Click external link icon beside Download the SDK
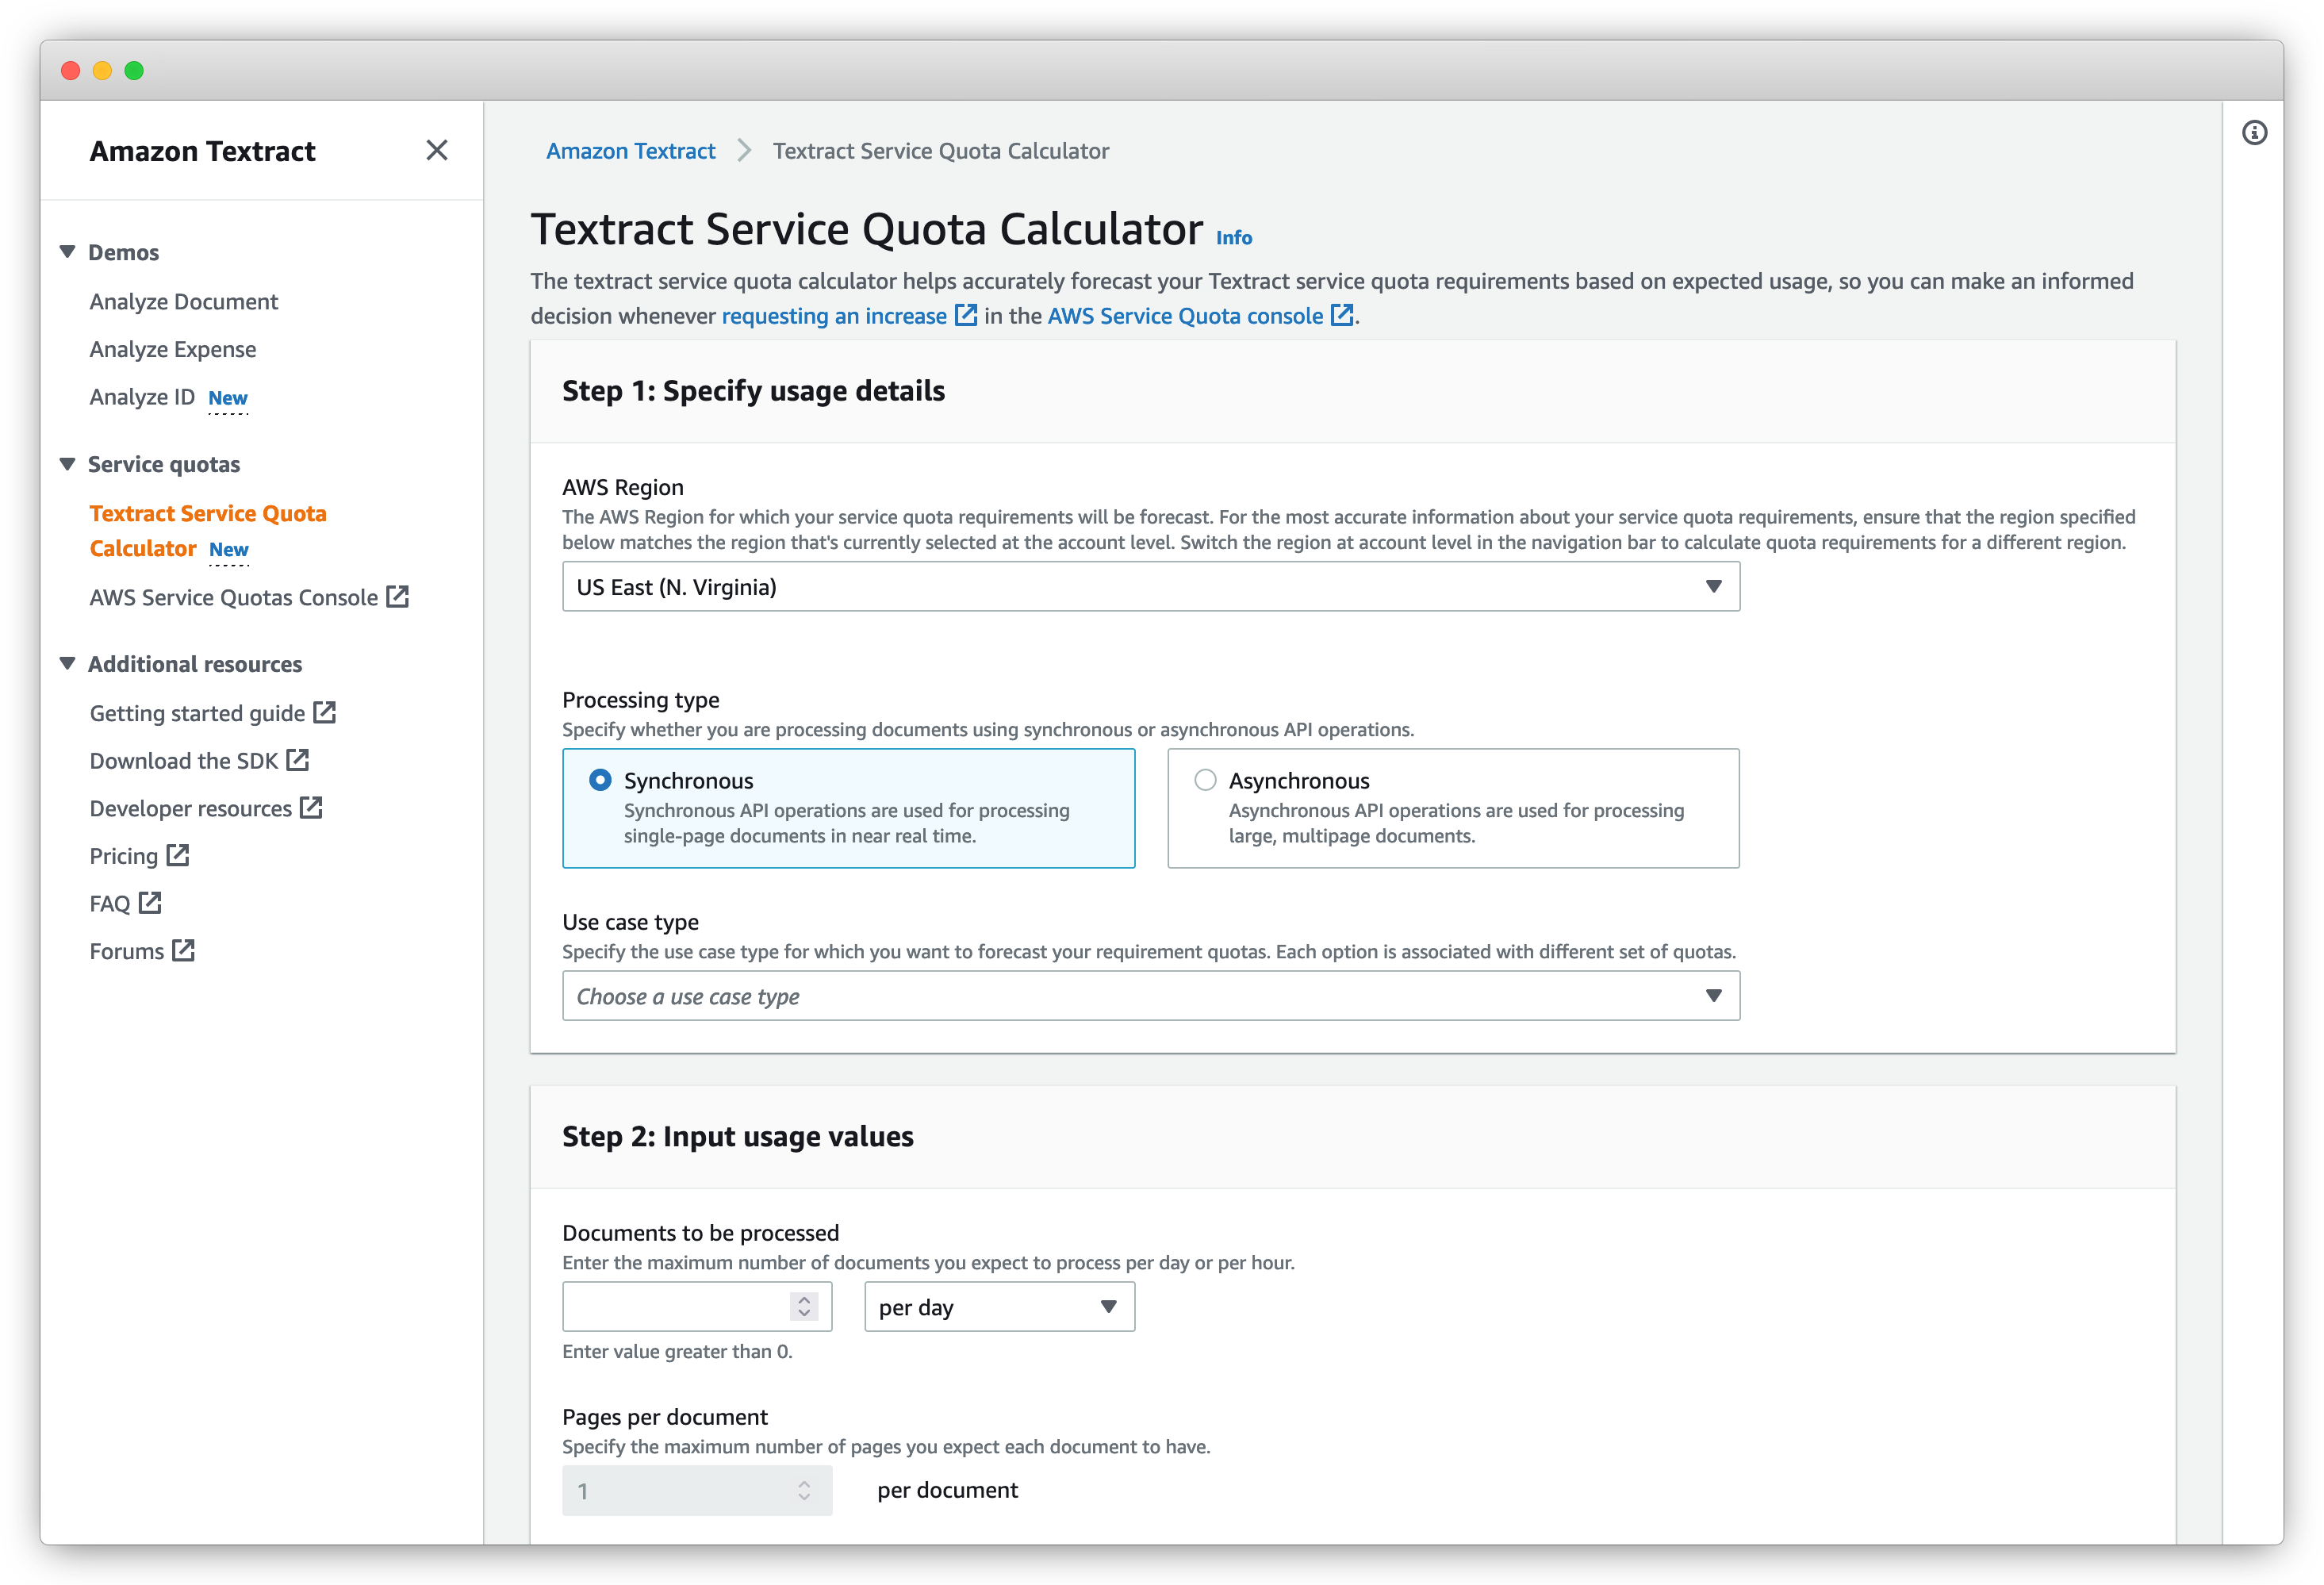This screenshot has height=1585, width=2324. pos(298,760)
